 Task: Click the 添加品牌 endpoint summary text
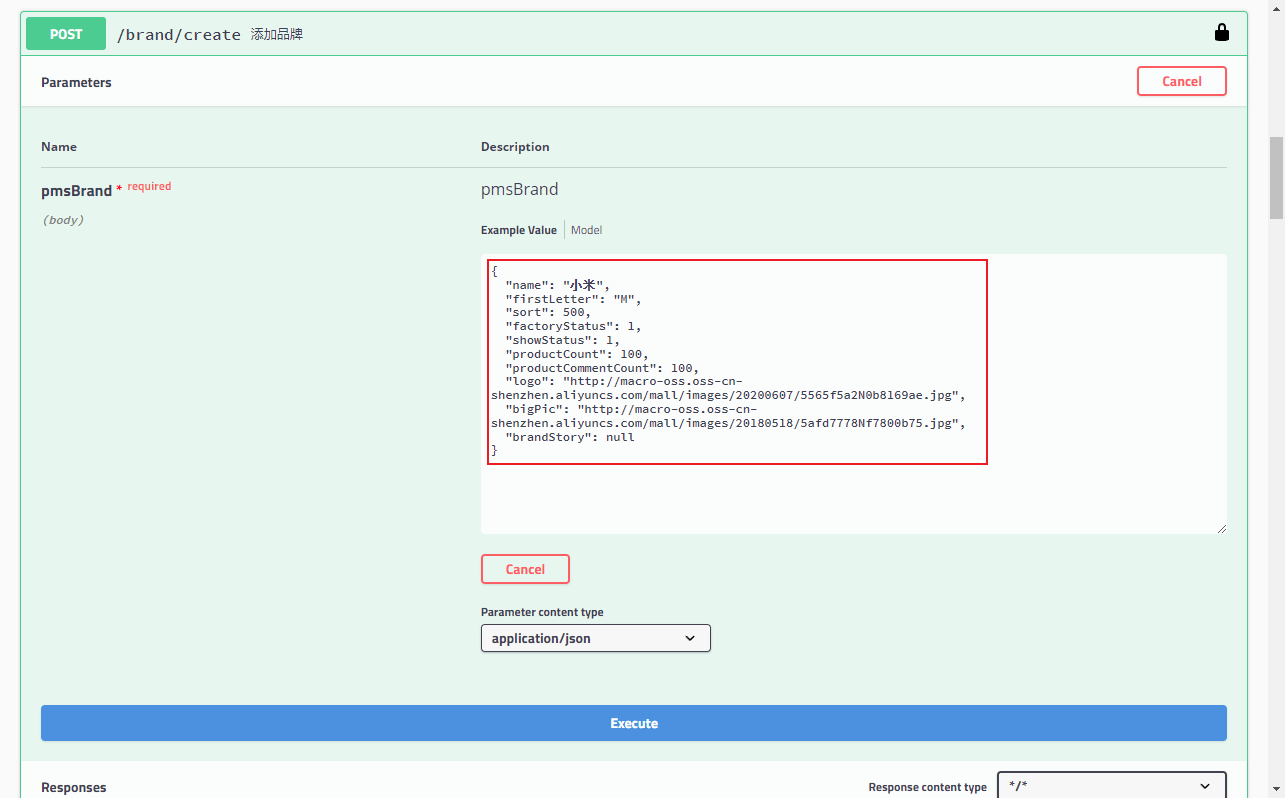tap(277, 34)
